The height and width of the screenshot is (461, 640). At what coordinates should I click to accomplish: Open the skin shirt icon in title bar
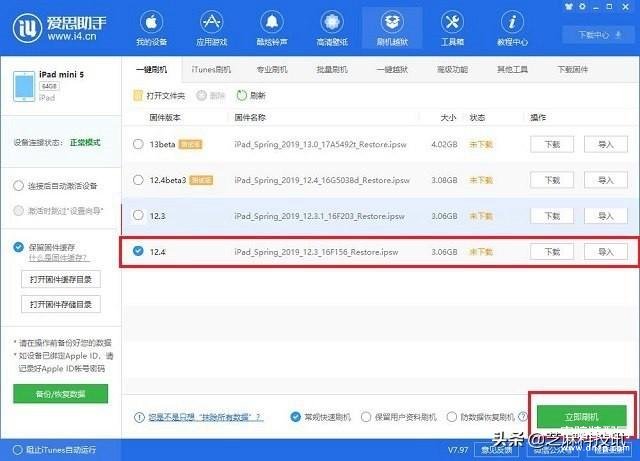point(569,7)
